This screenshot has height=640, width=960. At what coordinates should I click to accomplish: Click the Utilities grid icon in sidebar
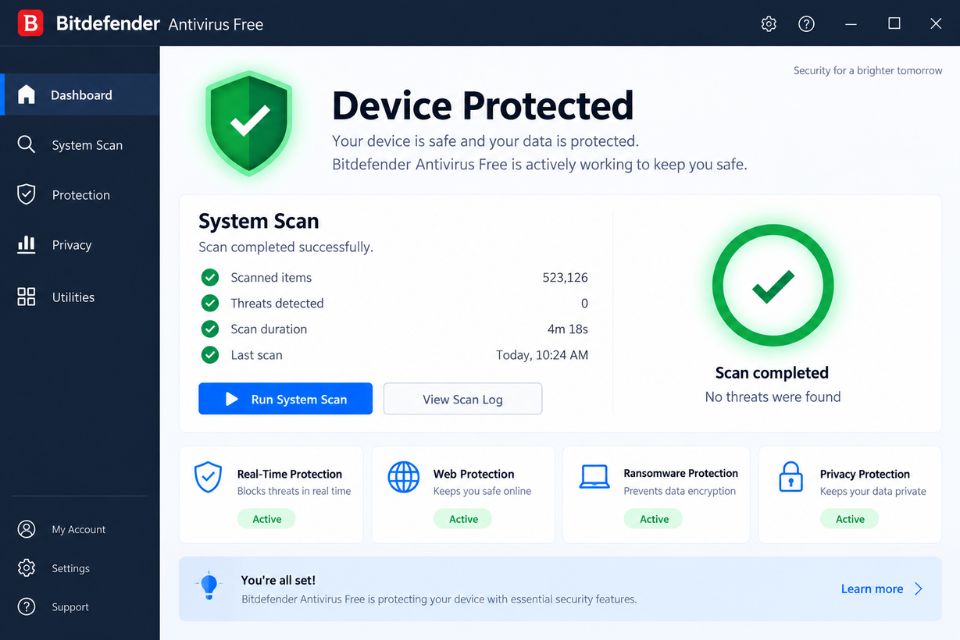click(x=26, y=296)
